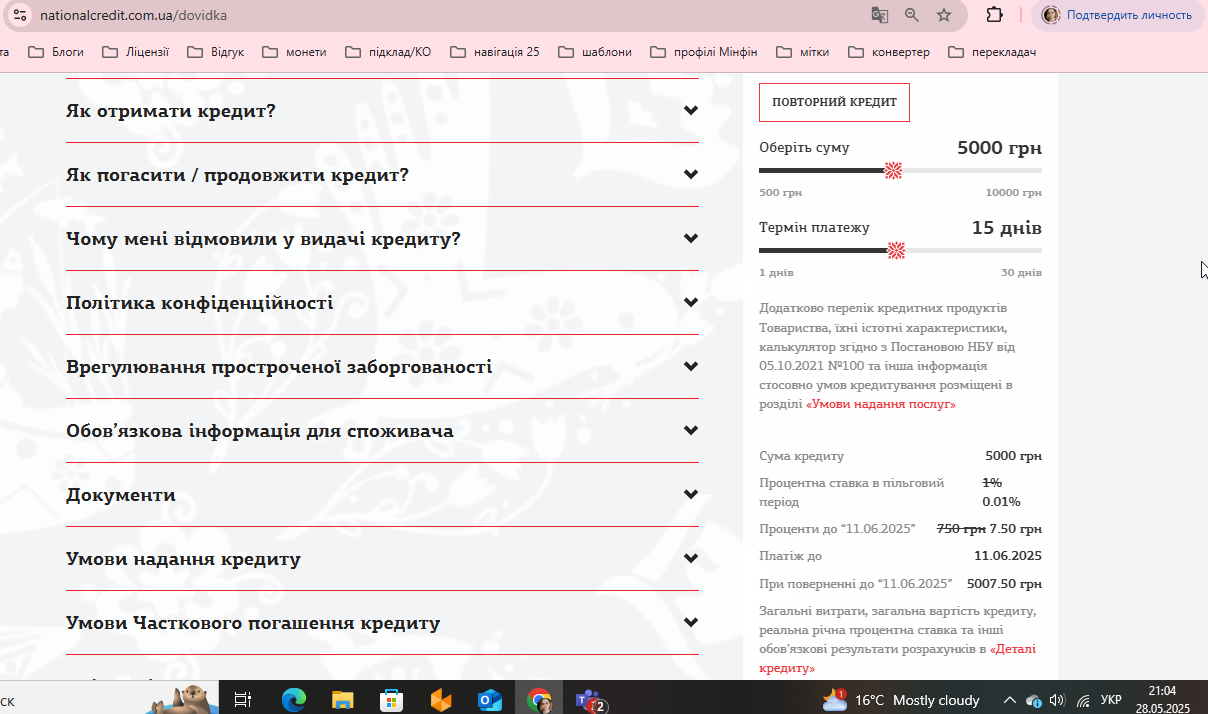This screenshot has height=714, width=1208.
Task: Open the навігація 25 bookmarks folder
Action: coord(495,52)
